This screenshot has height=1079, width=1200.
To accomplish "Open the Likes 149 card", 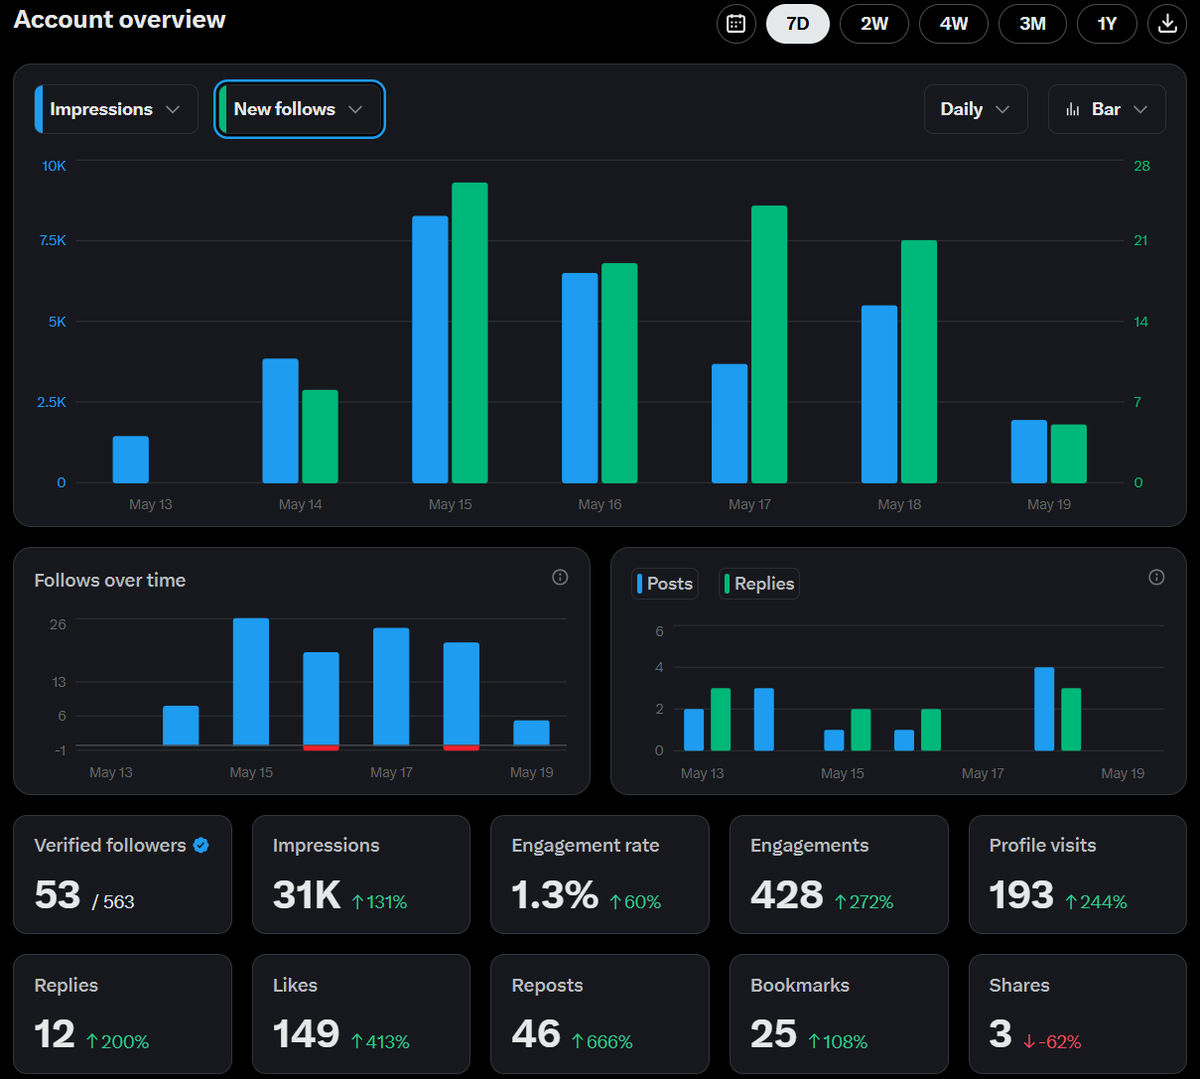I will point(361,1014).
